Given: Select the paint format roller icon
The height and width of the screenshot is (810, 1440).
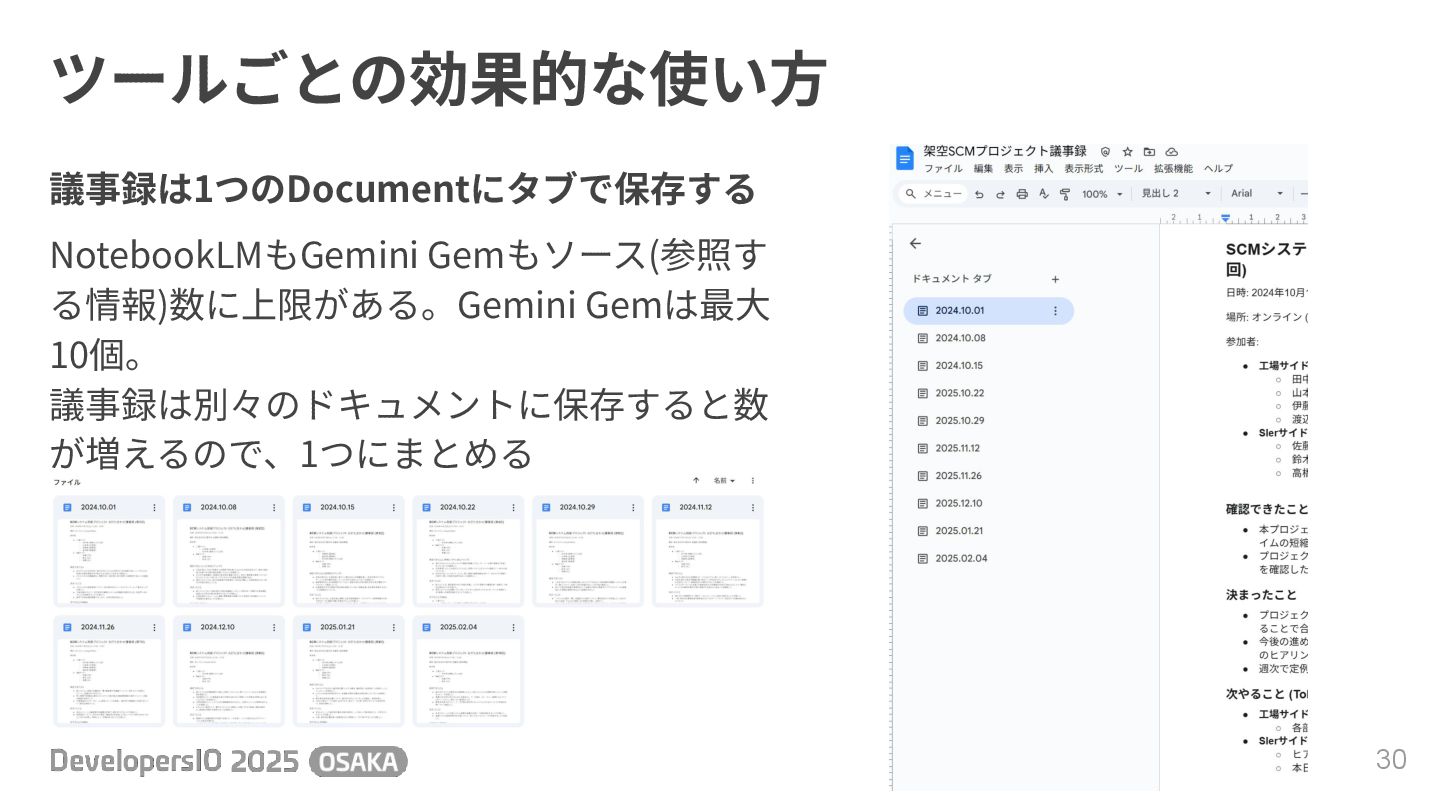Looking at the screenshot, I should point(1065,194).
